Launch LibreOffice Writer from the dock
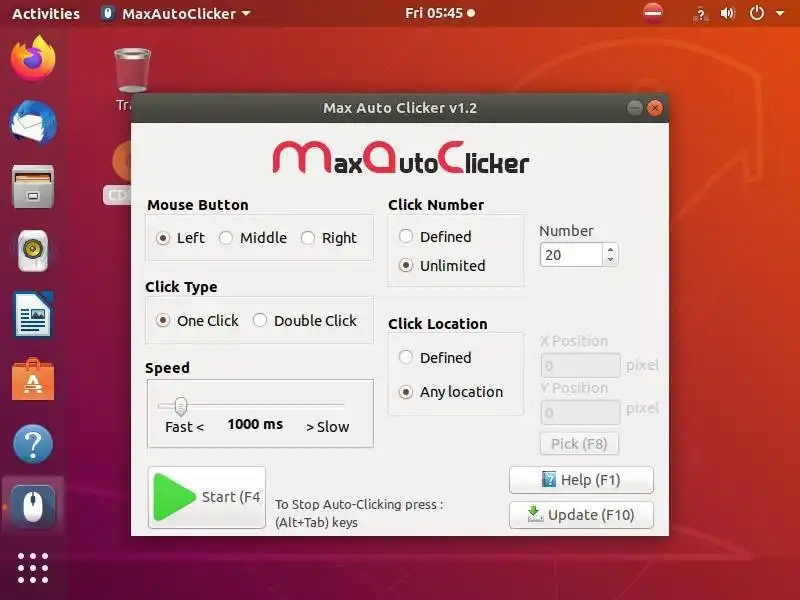The height and width of the screenshot is (600, 800). tap(33, 315)
